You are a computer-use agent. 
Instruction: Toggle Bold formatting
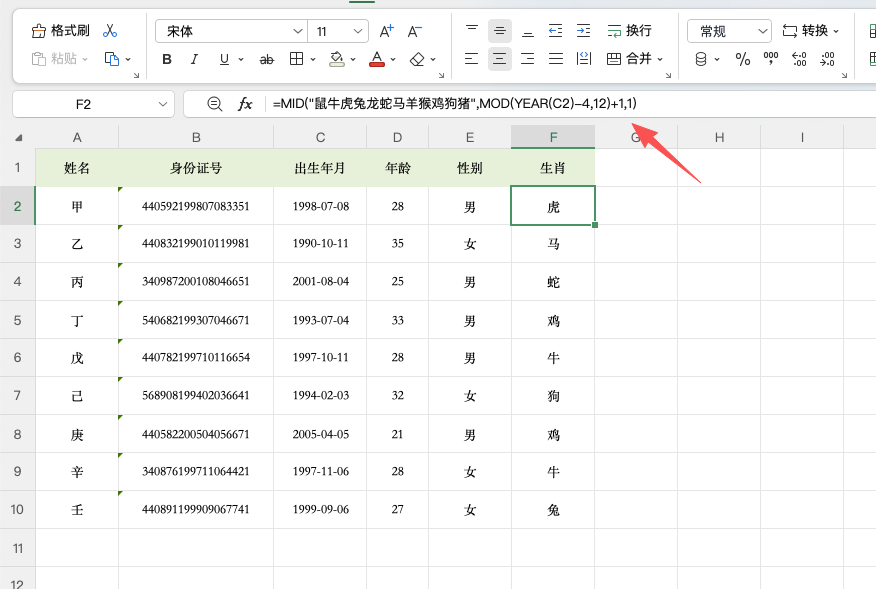166,59
